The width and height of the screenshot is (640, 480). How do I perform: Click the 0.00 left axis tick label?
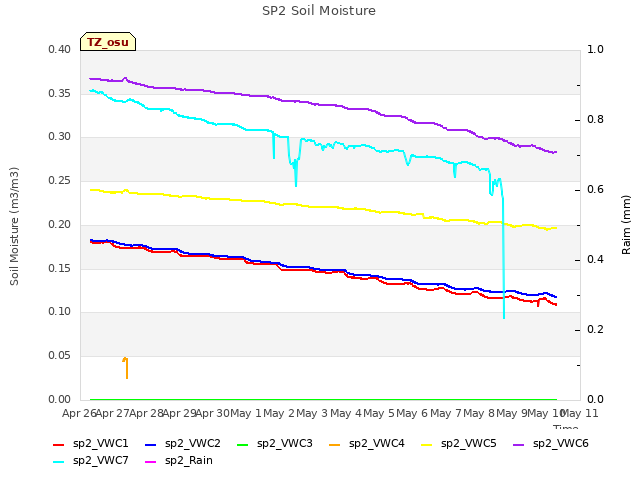coord(59,399)
